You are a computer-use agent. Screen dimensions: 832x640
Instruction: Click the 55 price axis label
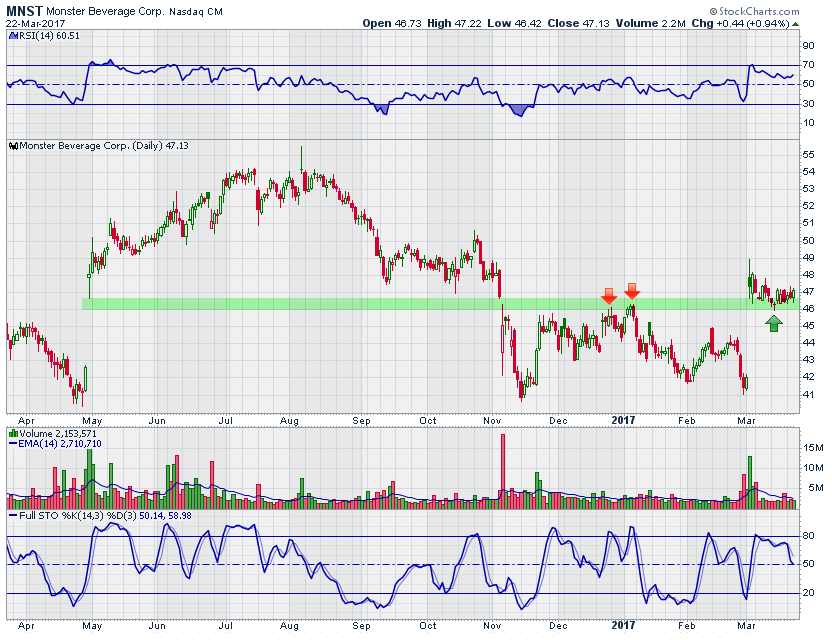(809, 154)
